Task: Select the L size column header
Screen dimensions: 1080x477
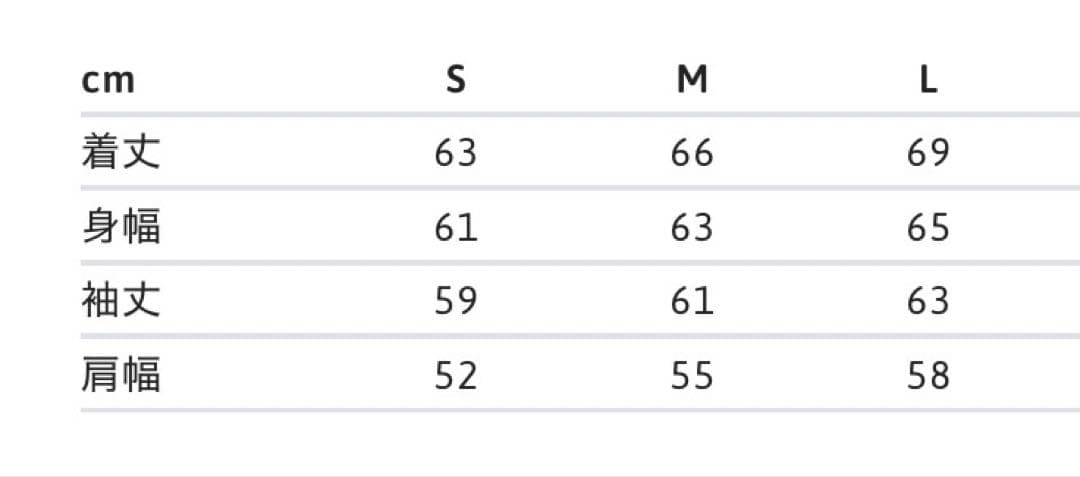Action: [929, 79]
